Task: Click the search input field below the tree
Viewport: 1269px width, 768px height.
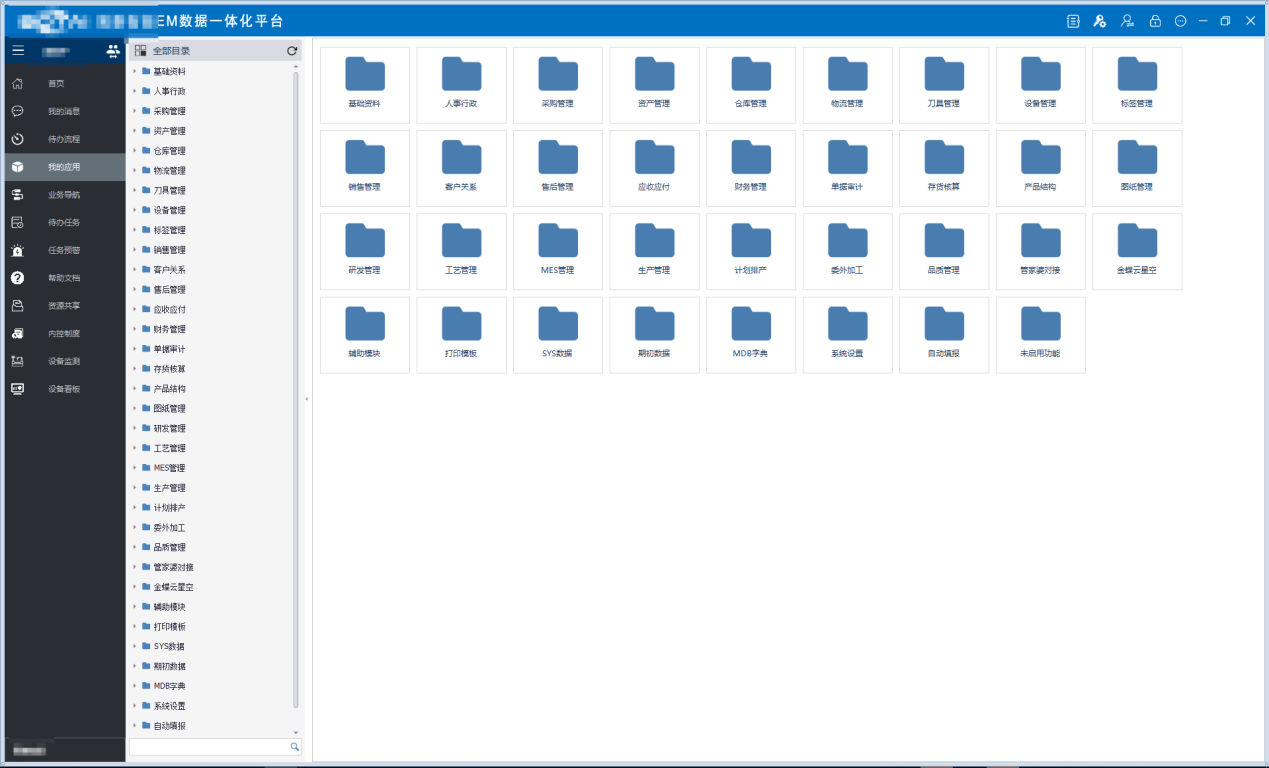Action: pyautogui.click(x=208, y=747)
